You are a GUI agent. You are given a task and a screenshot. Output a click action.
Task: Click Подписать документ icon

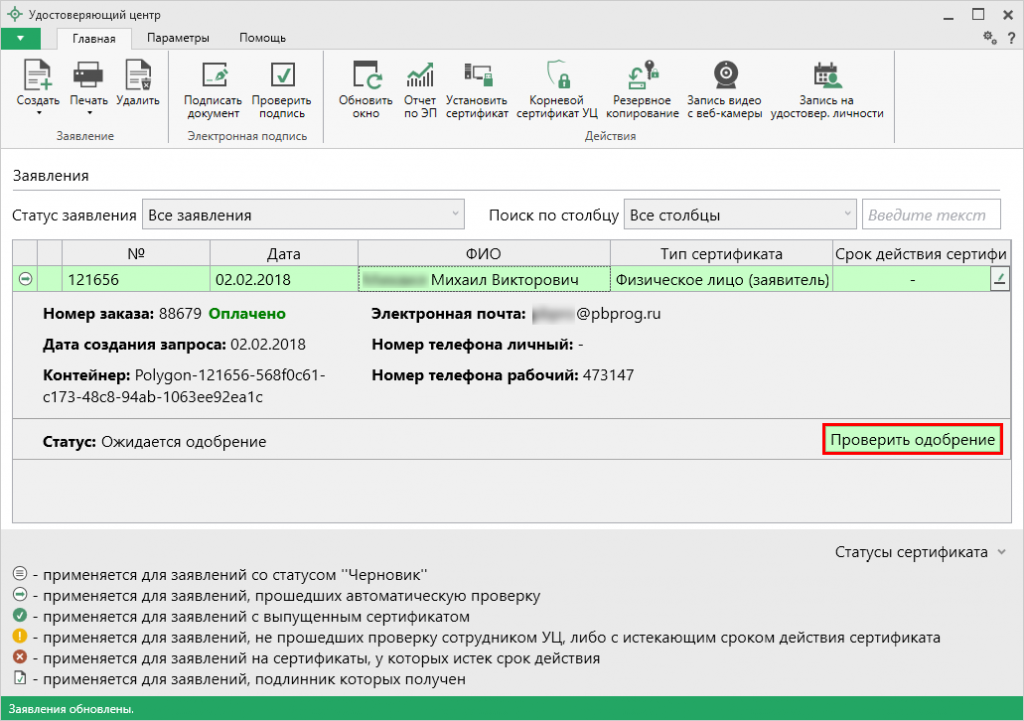[x=213, y=77]
